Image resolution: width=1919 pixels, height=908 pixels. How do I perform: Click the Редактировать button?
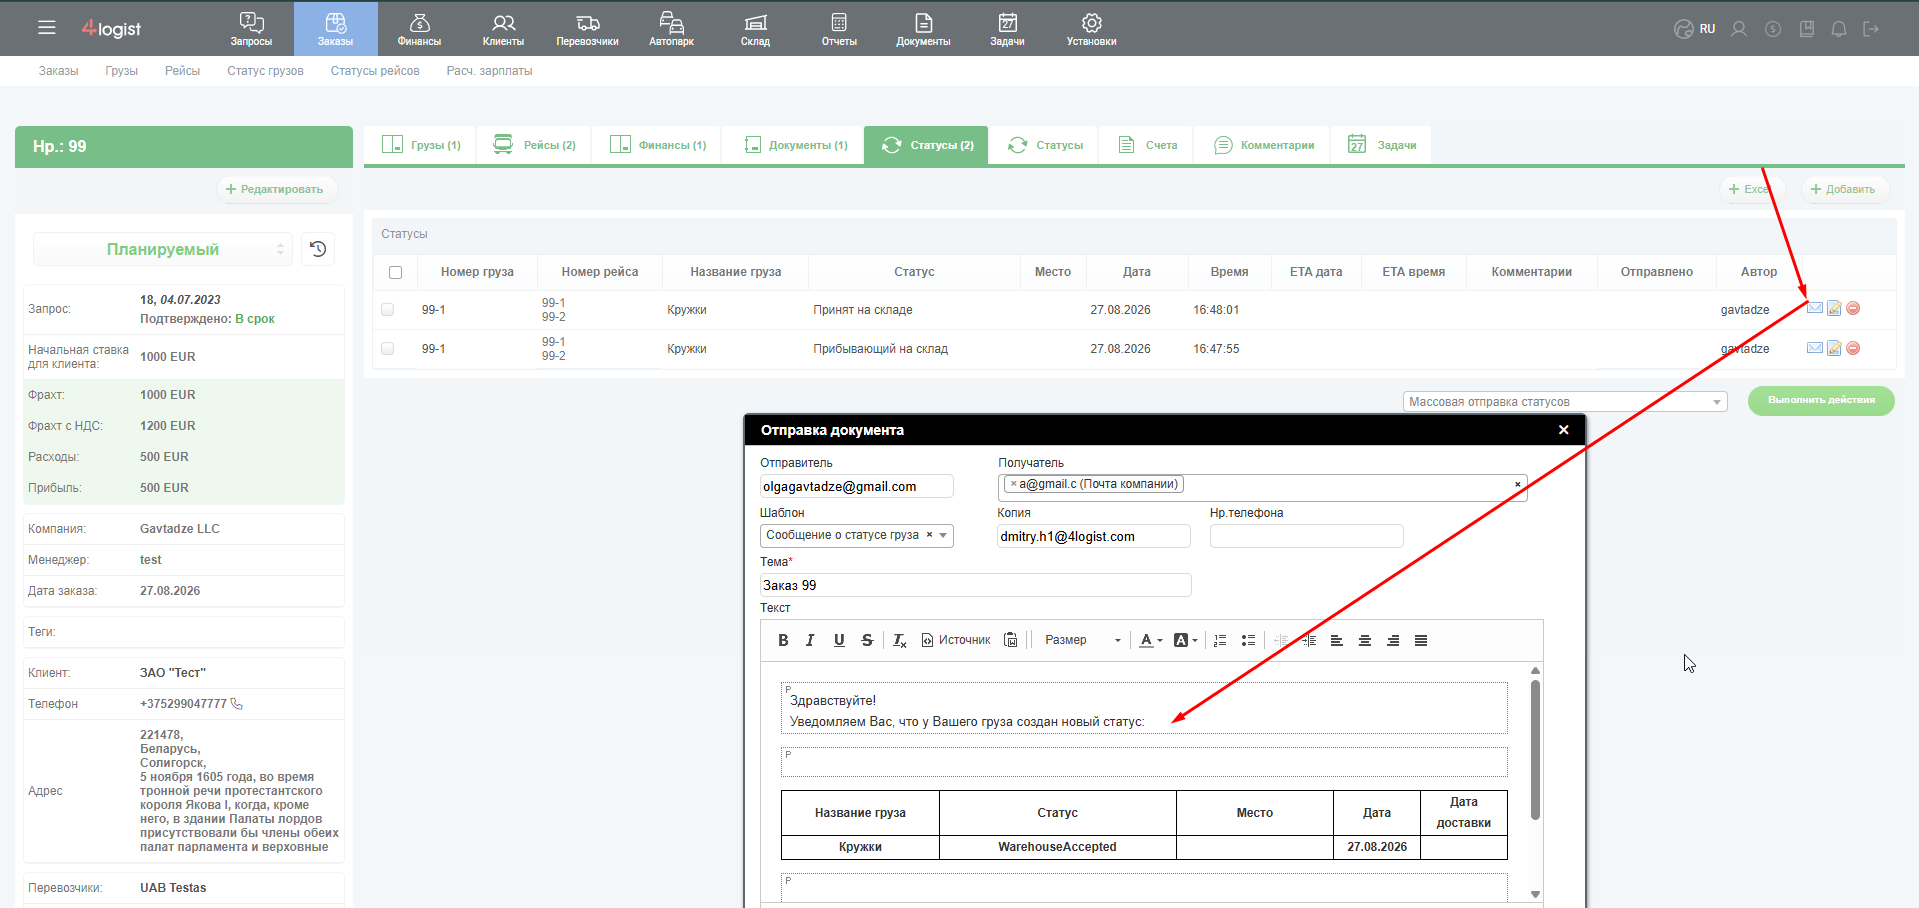tap(275, 189)
